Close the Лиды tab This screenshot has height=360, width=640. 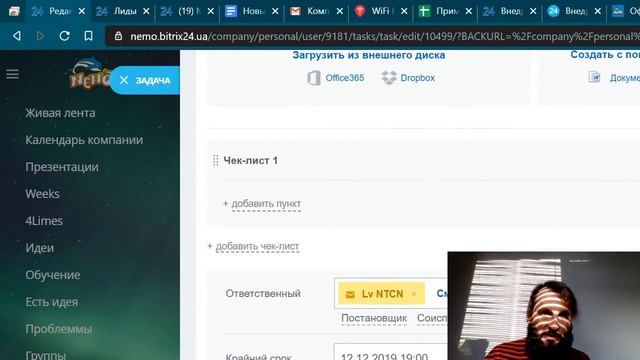tap(146, 11)
